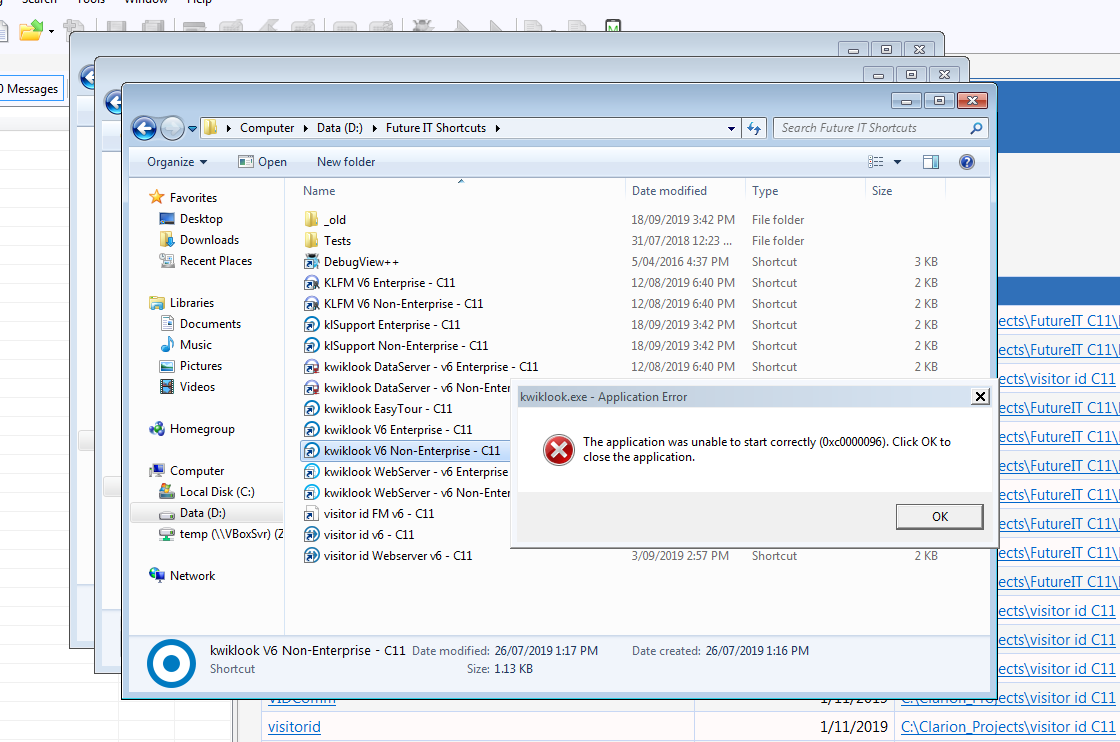The height and width of the screenshot is (742, 1120).
Task: Sort files by Date modified column
Action: tap(669, 191)
